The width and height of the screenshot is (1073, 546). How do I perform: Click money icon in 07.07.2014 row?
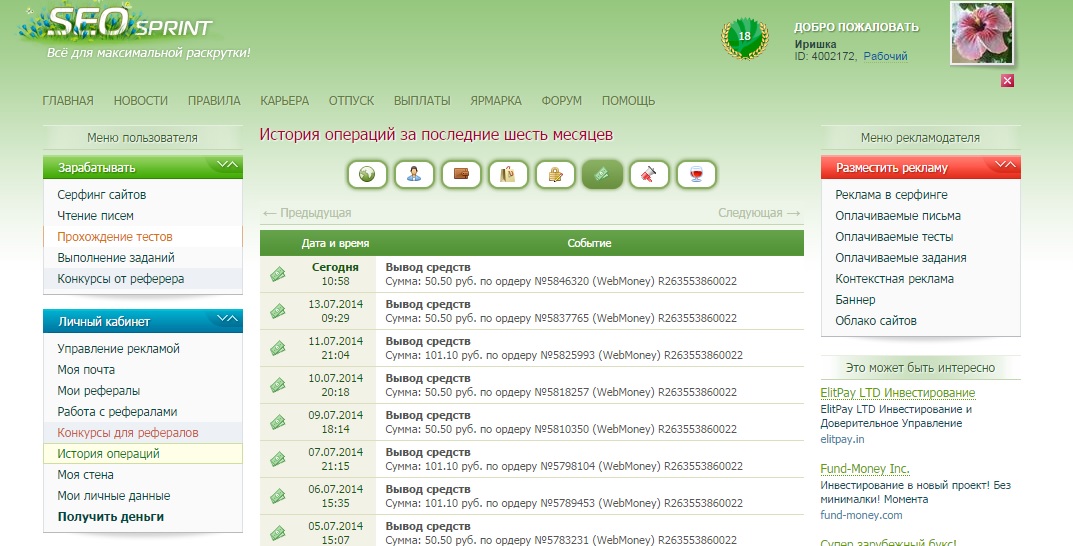tap(277, 459)
